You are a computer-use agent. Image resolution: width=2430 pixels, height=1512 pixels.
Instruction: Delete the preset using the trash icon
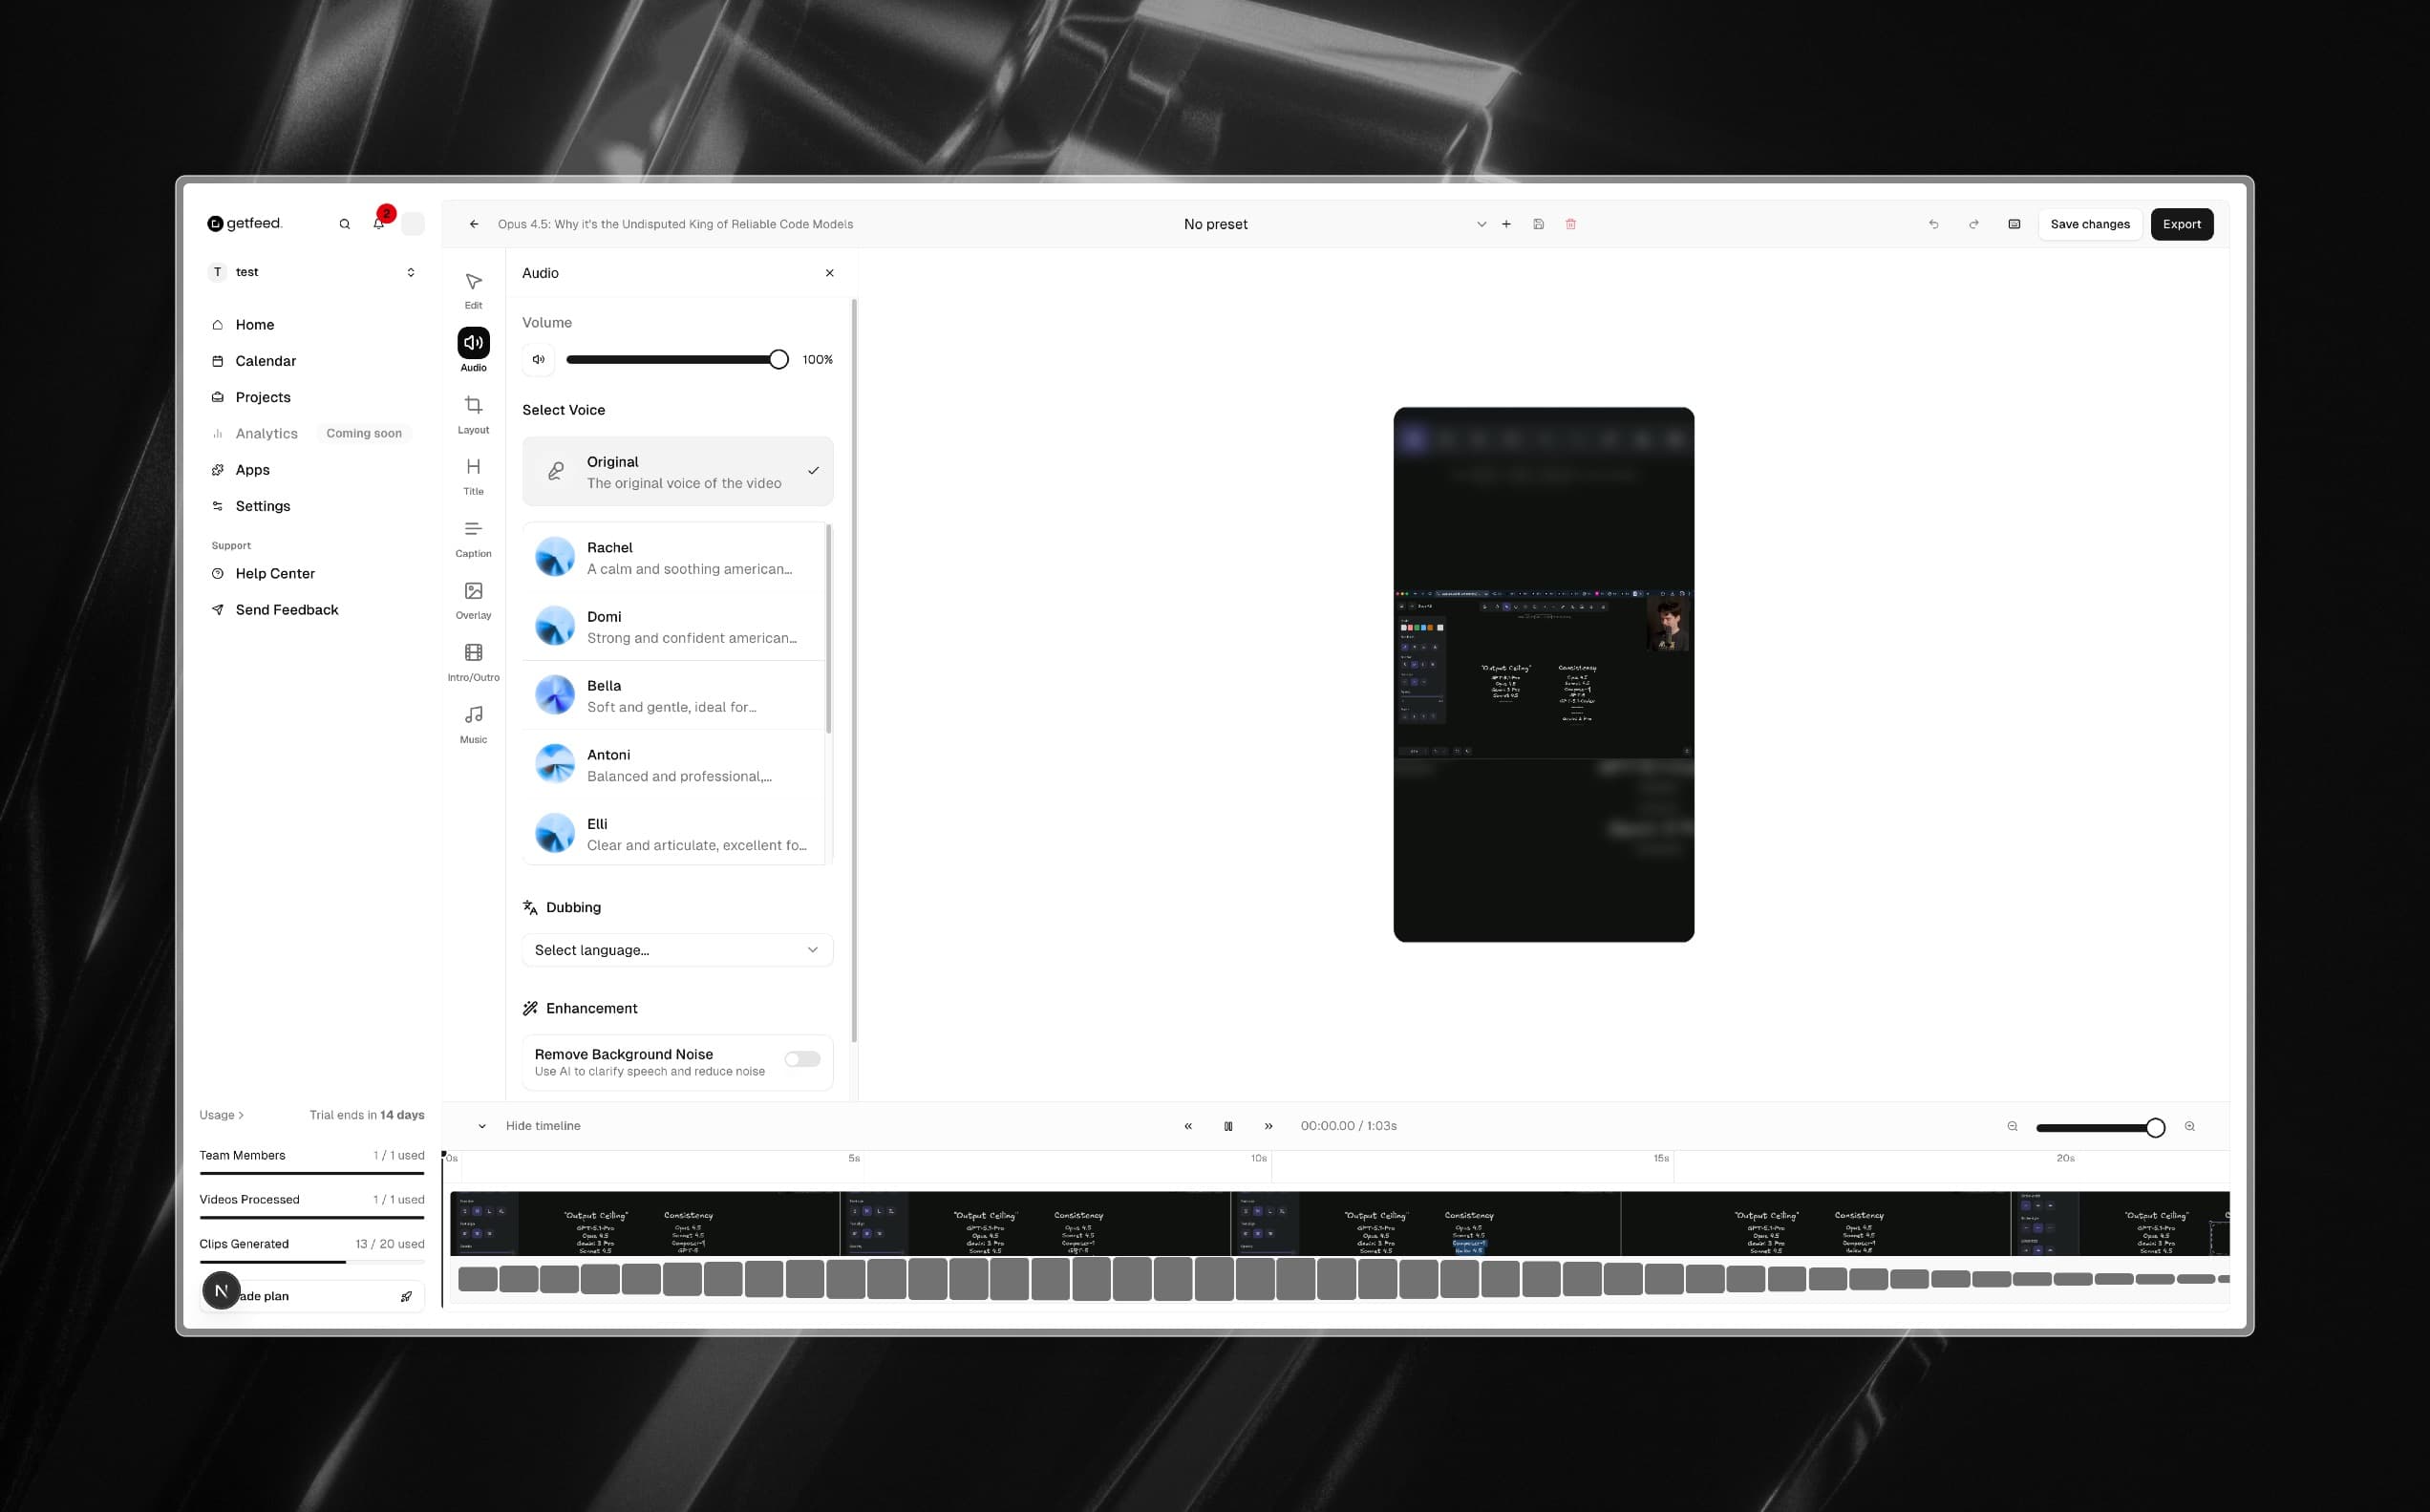click(x=1570, y=223)
